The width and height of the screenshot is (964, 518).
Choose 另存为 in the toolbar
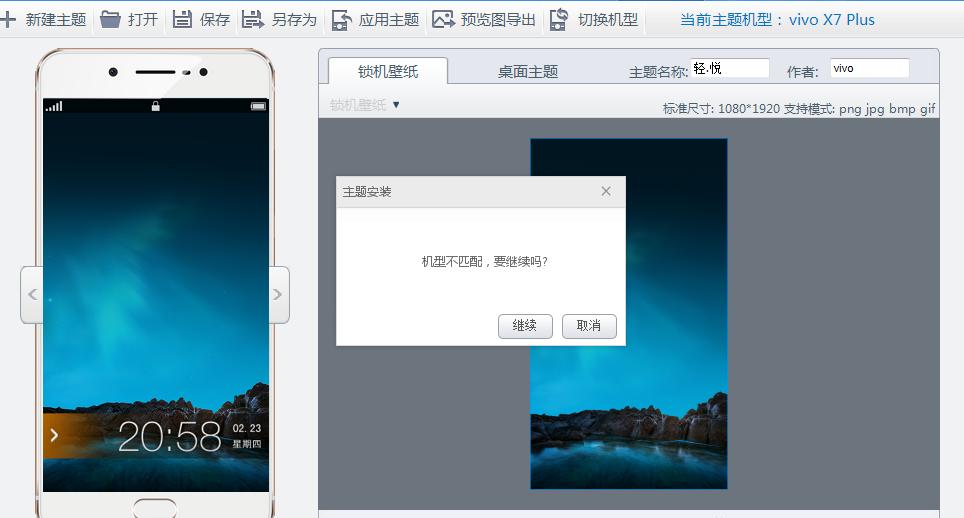click(294, 20)
